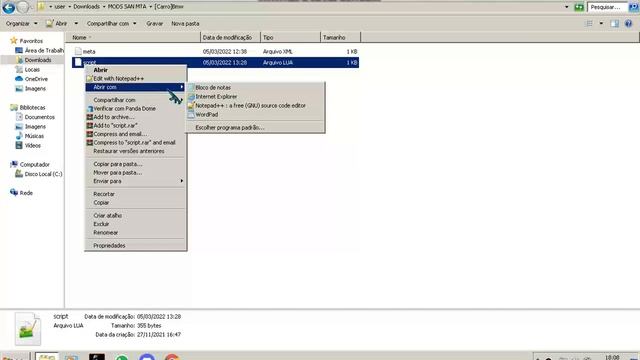The width and height of the screenshot is (640, 360).
Task: Open with Notepad++ source code editor
Action: pos(250,105)
